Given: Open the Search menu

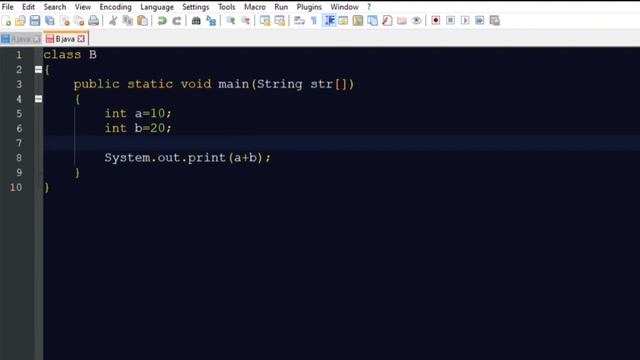Looking at the screenshot, I should click(x=55, y=7).
